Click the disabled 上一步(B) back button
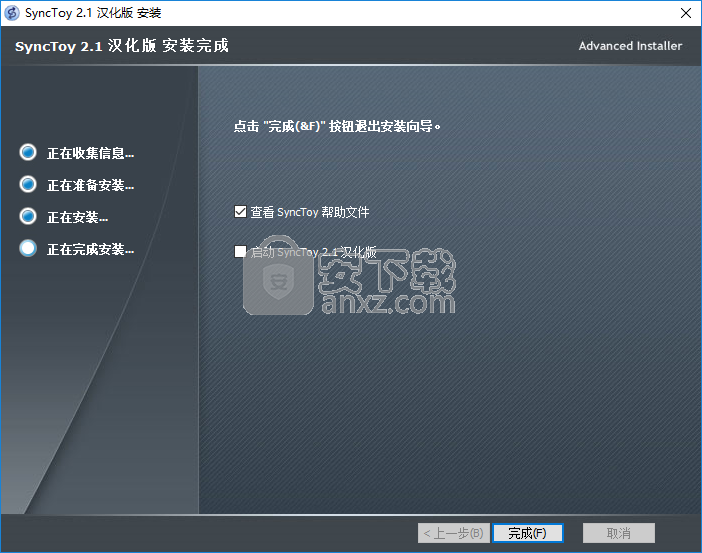Image resolution: width=702 pixels, height=553 pixels. [x=454, y=533]
